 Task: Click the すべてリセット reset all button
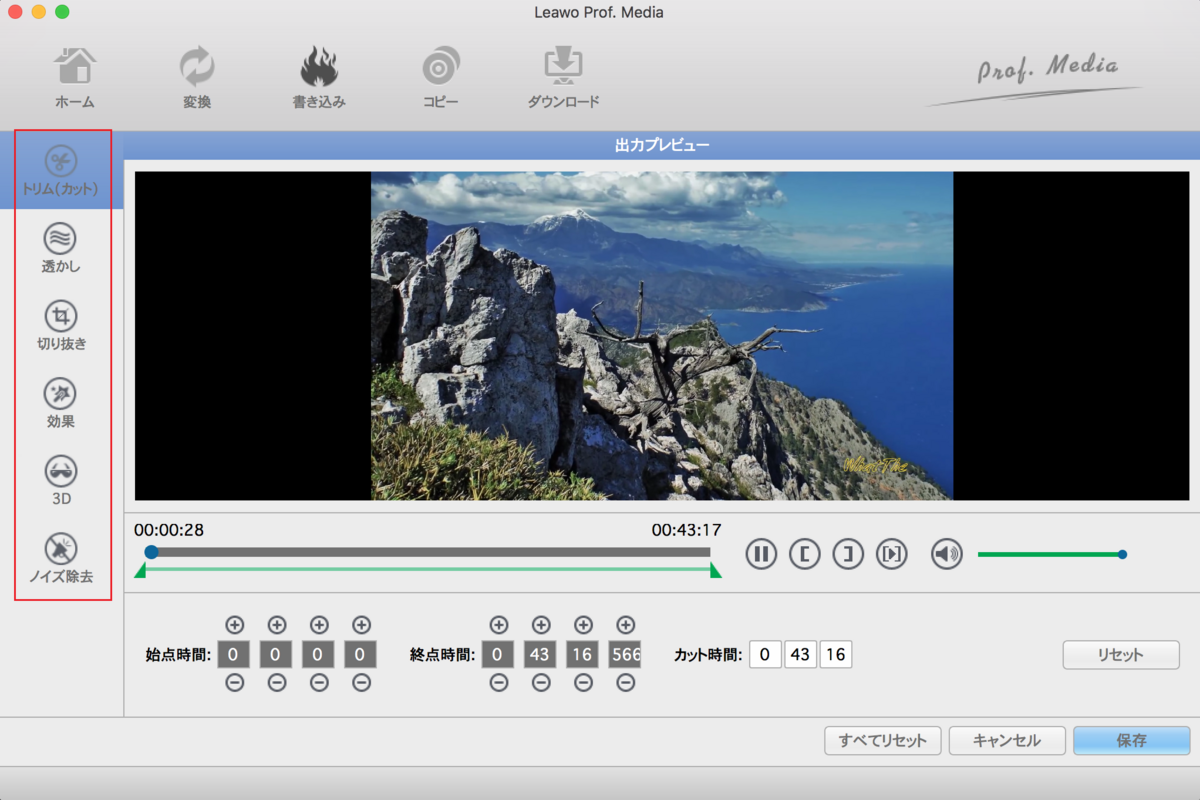click(x=883, y=741)
